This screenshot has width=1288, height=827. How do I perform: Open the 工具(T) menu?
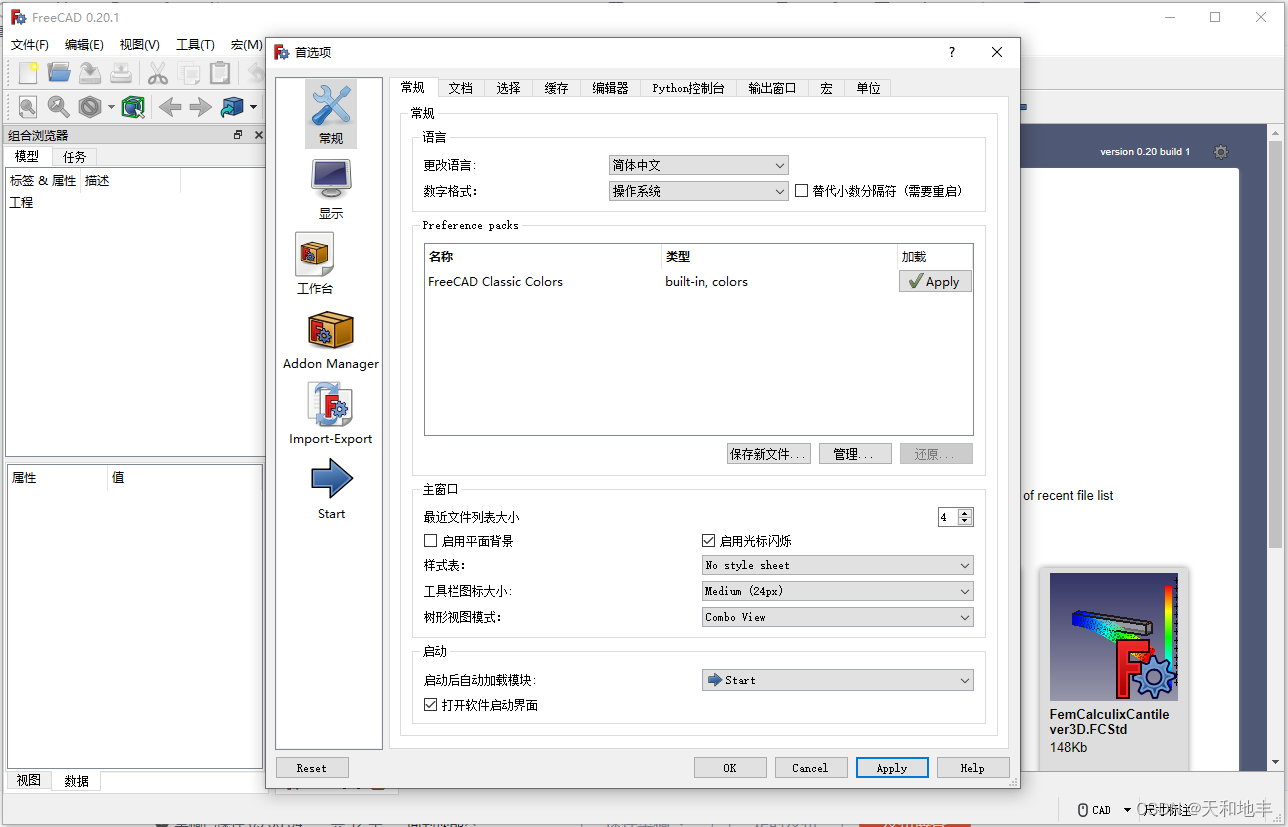pyautogui.click(x=195, y=45)
